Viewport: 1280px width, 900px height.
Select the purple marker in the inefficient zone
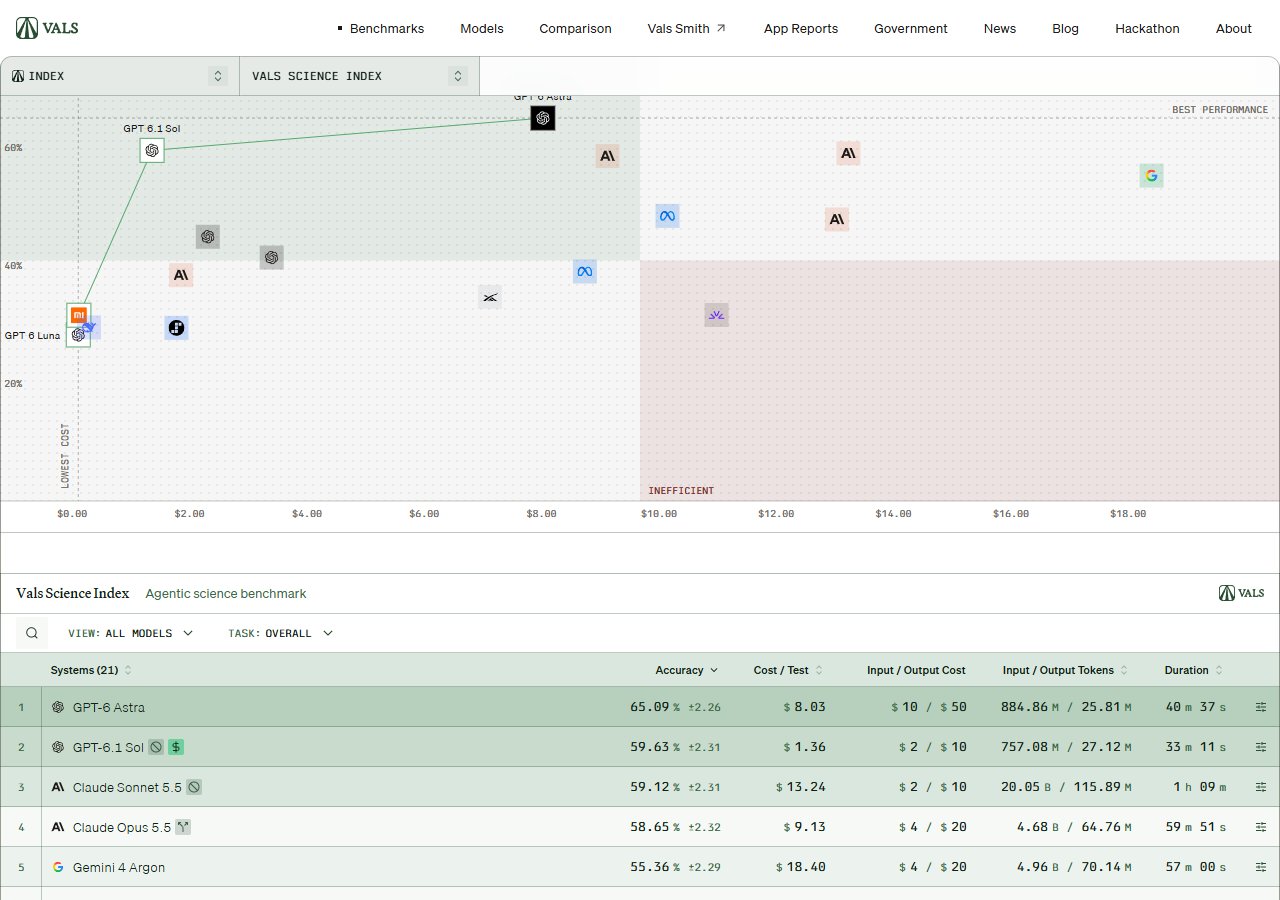(716, 315)
